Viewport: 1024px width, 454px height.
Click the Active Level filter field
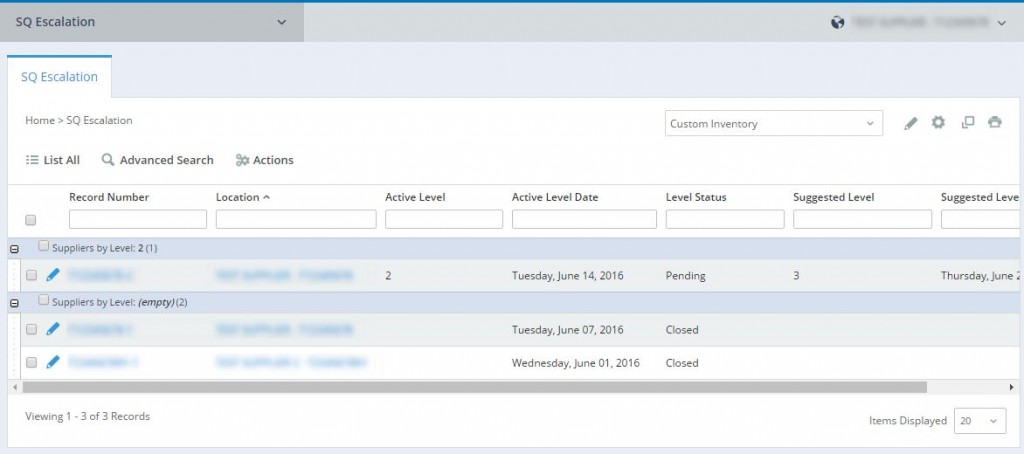point(444,219)
